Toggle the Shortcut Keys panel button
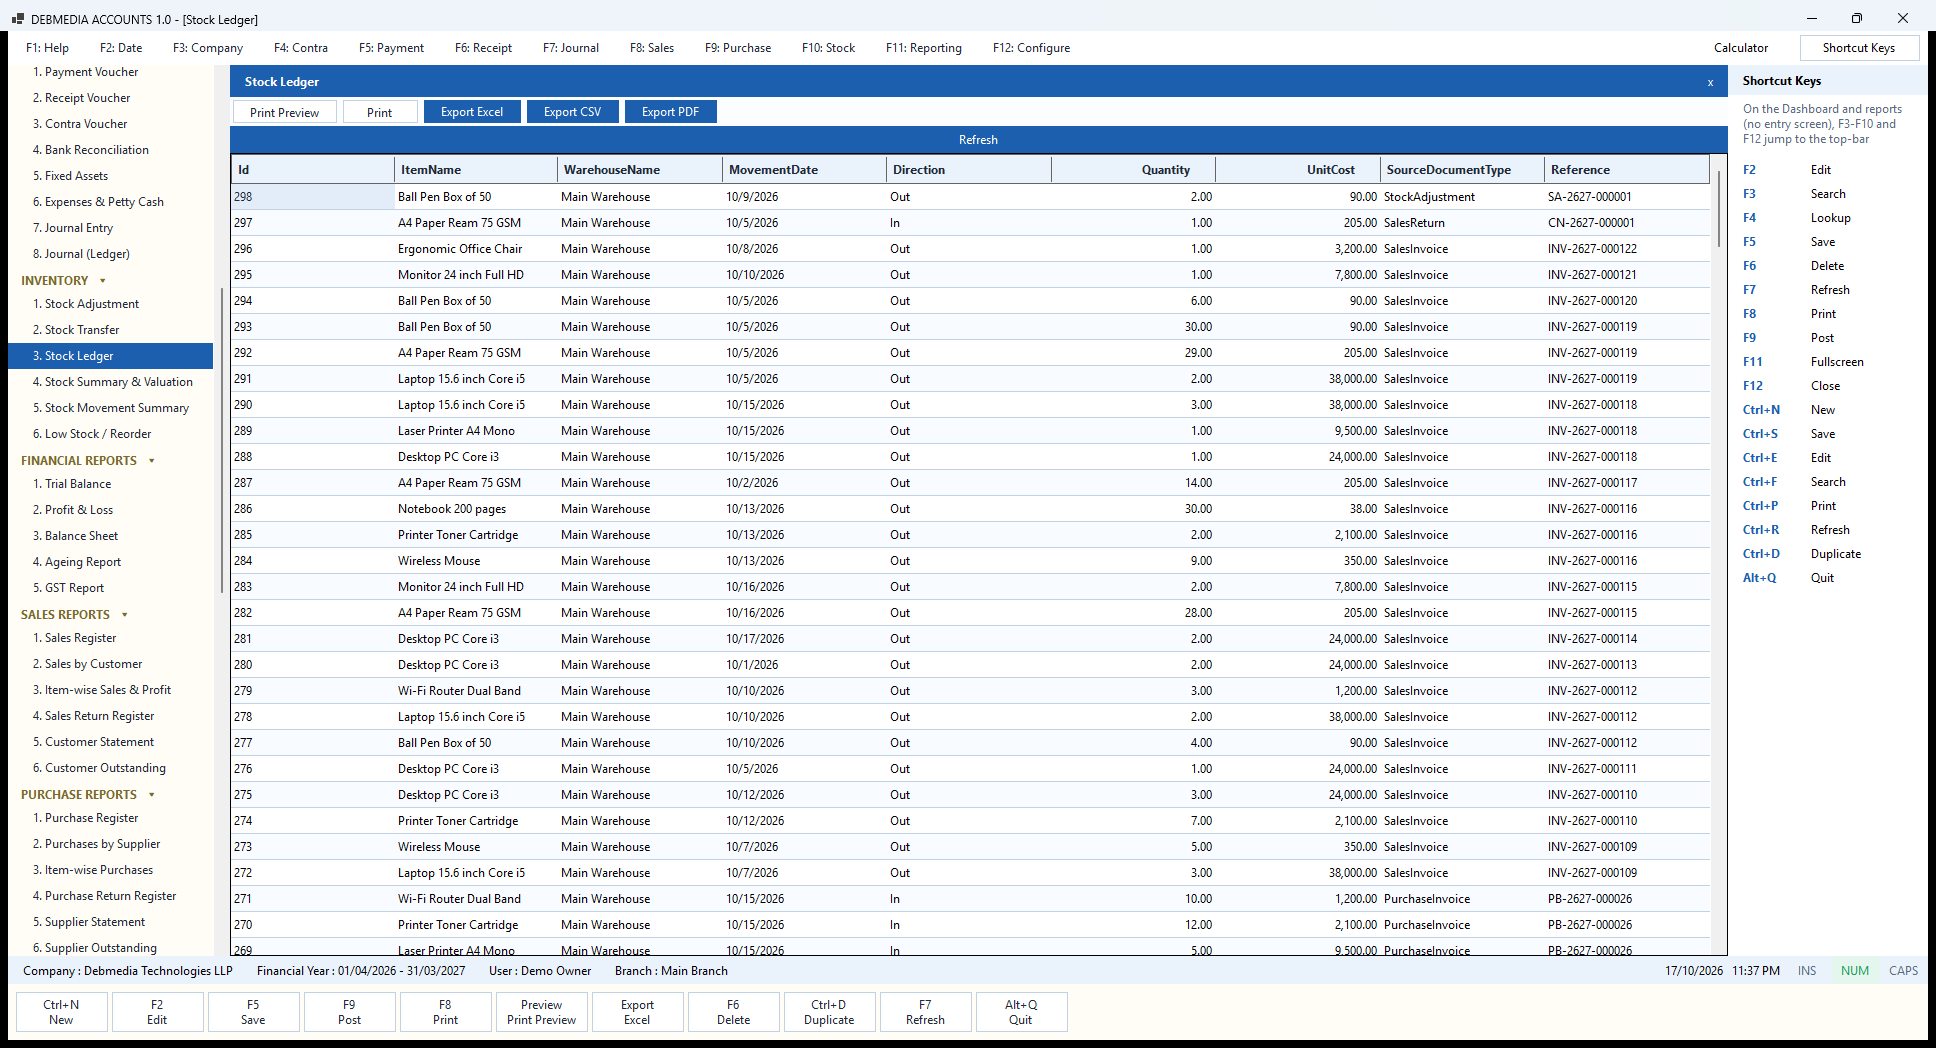Viewport: 1936px width, 1048px height. pyautogui.click(x=1859, y=48)
